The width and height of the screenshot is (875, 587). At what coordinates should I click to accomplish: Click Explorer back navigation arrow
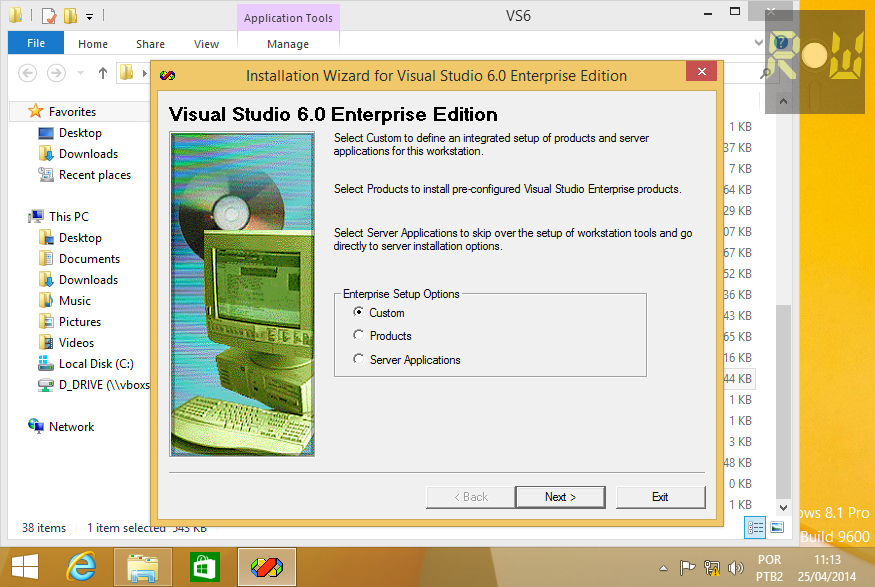coord(27,73)
